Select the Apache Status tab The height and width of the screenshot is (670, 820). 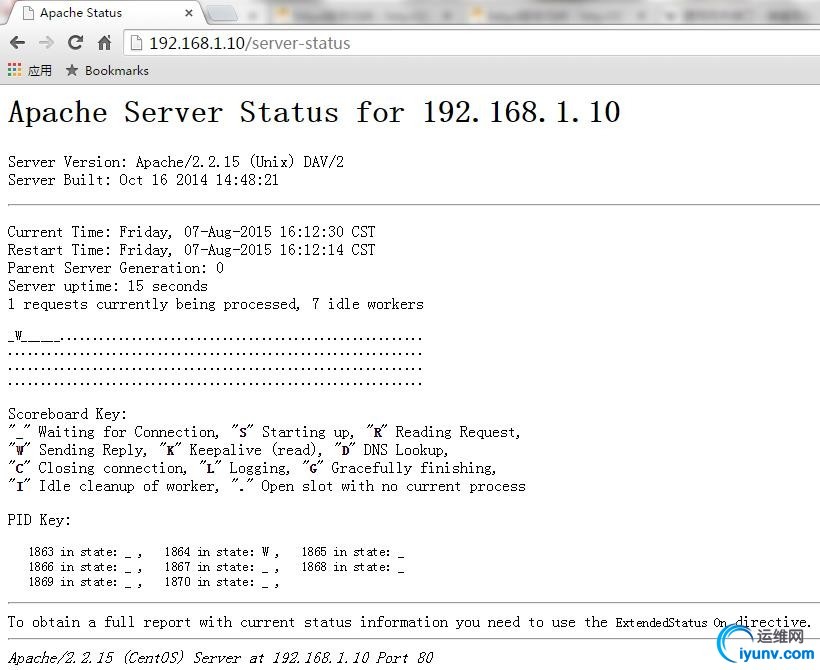(x=105, y=13)
